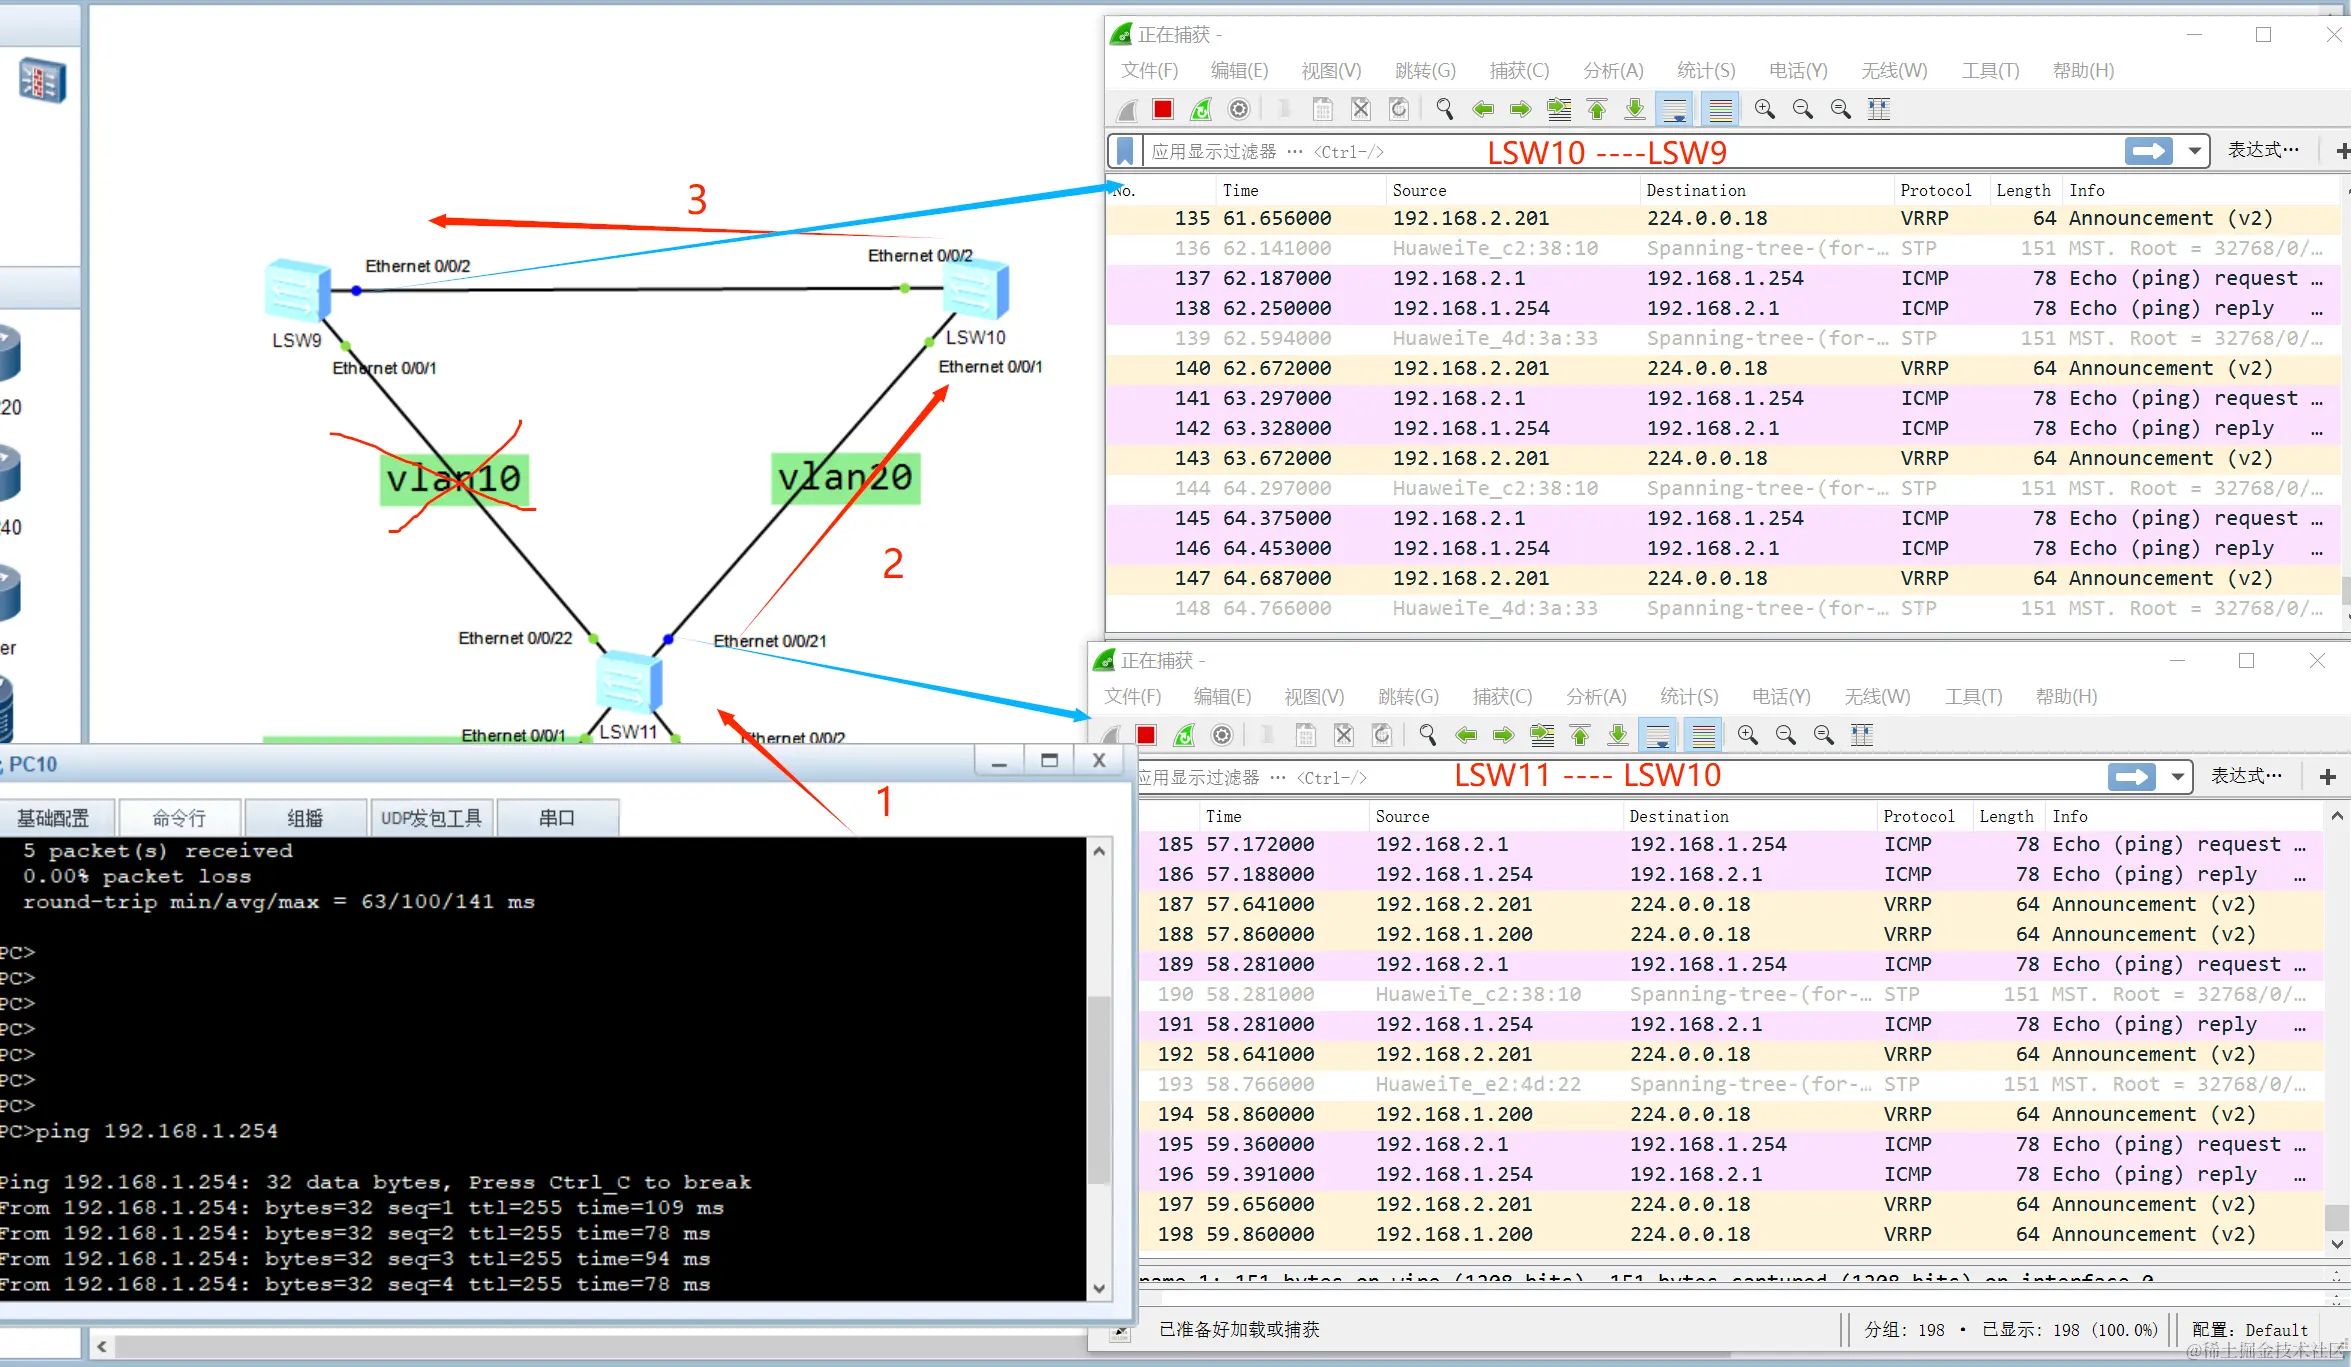Zoom in packet text in upper Wireshark
2352x1367 pixels.
click(x=1765, y=109)
